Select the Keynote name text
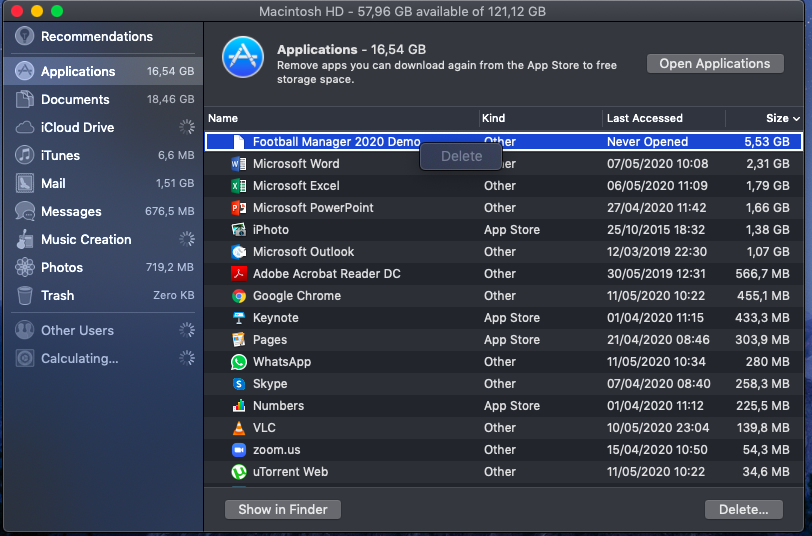 coord(276,317)
